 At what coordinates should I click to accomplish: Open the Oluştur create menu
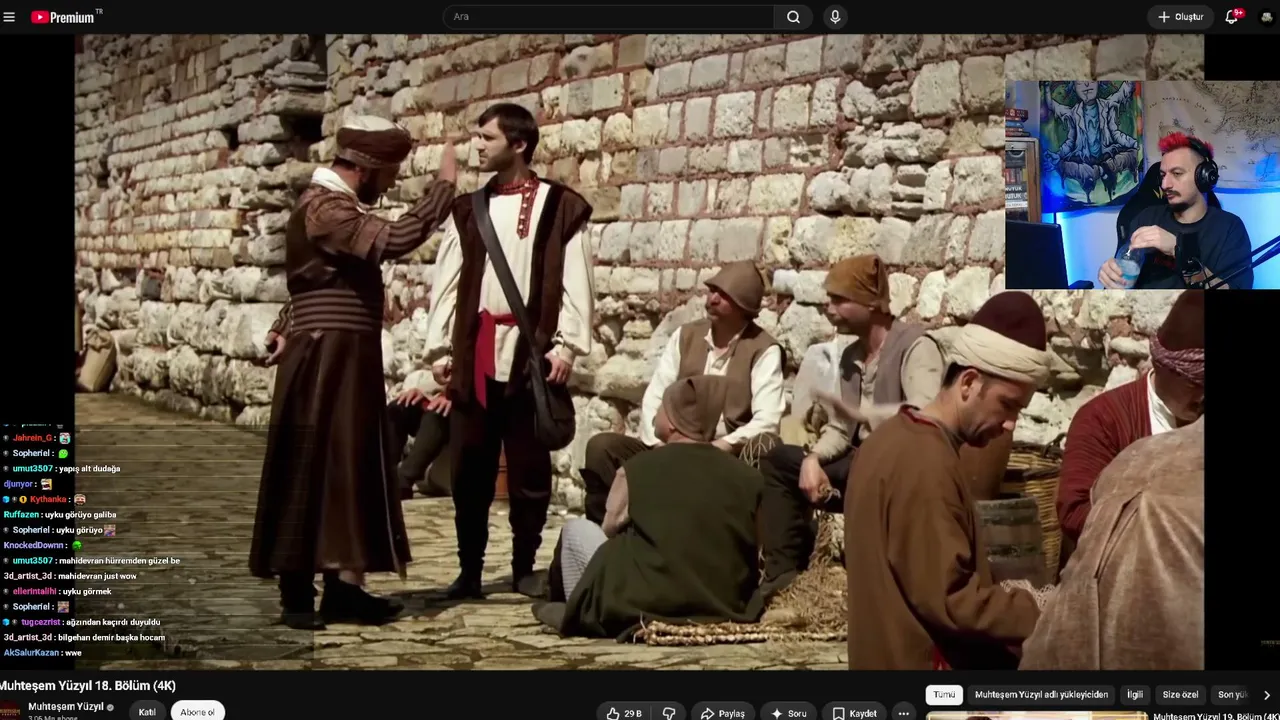pos(1181,17)
